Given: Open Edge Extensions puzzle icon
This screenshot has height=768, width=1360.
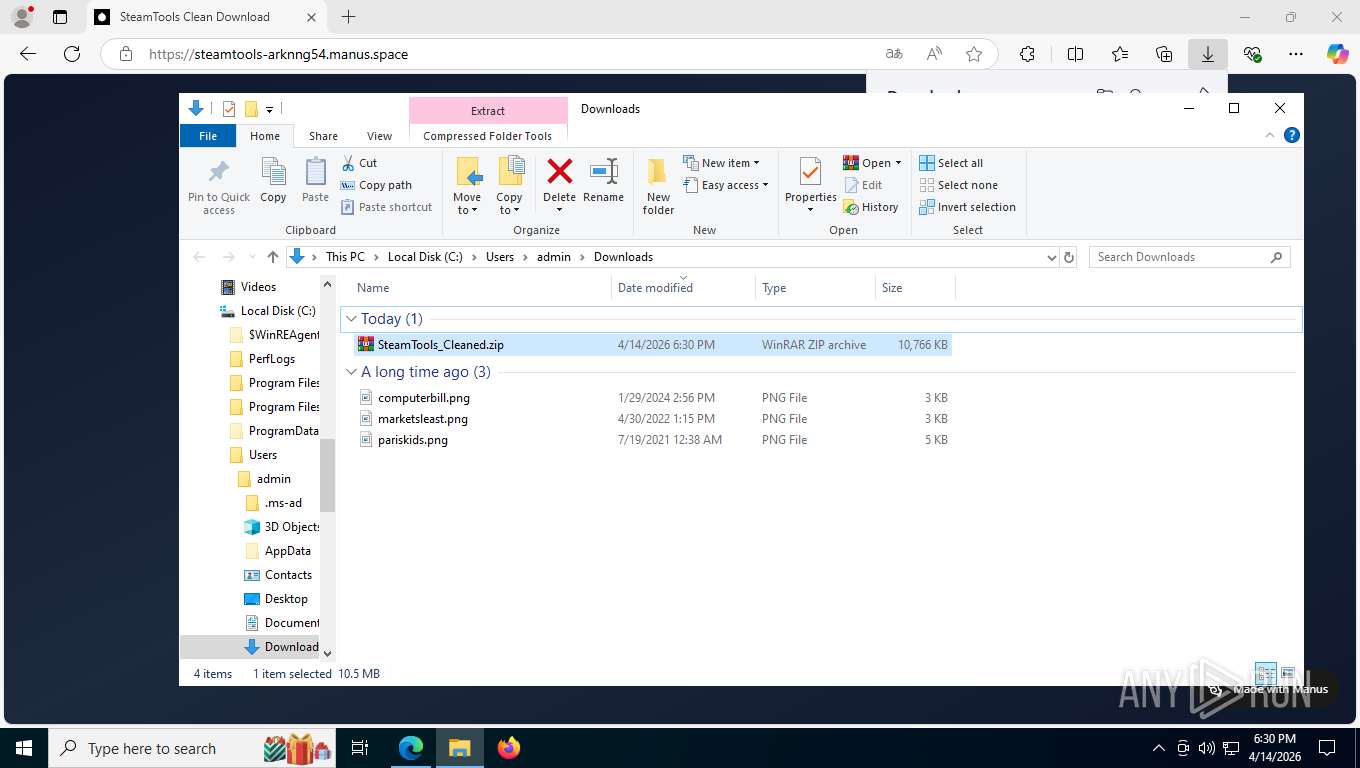Looking at the screenshot, I should pyautogui.click(x=1027, y=54).
